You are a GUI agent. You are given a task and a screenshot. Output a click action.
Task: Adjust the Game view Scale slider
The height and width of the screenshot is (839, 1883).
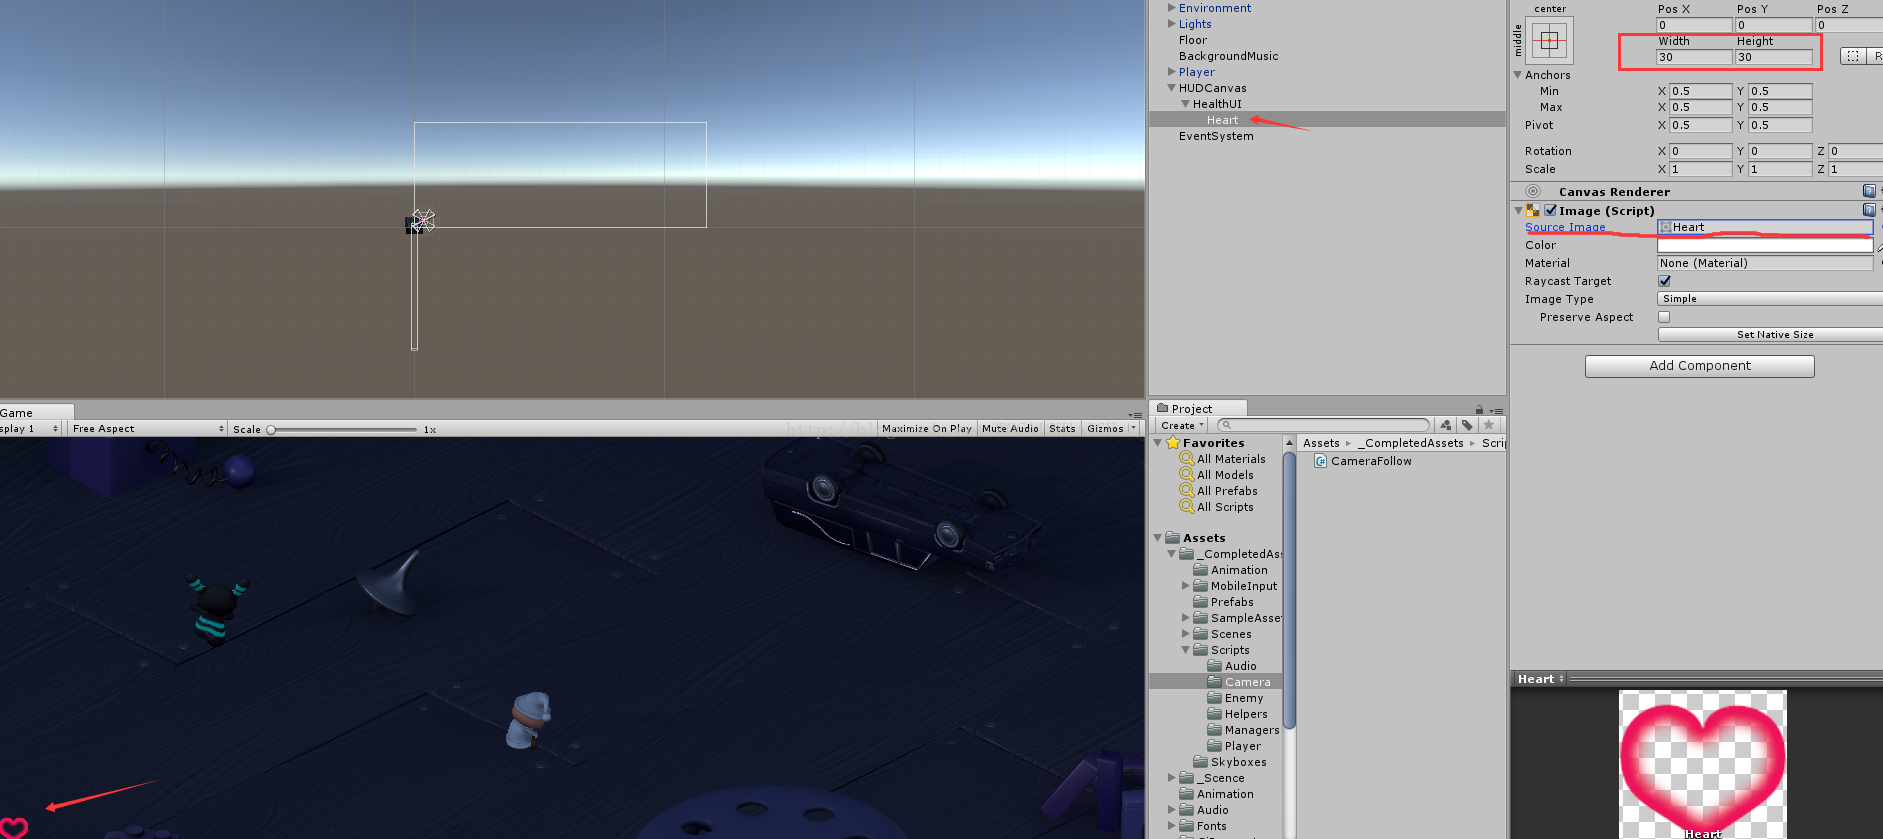343,429
